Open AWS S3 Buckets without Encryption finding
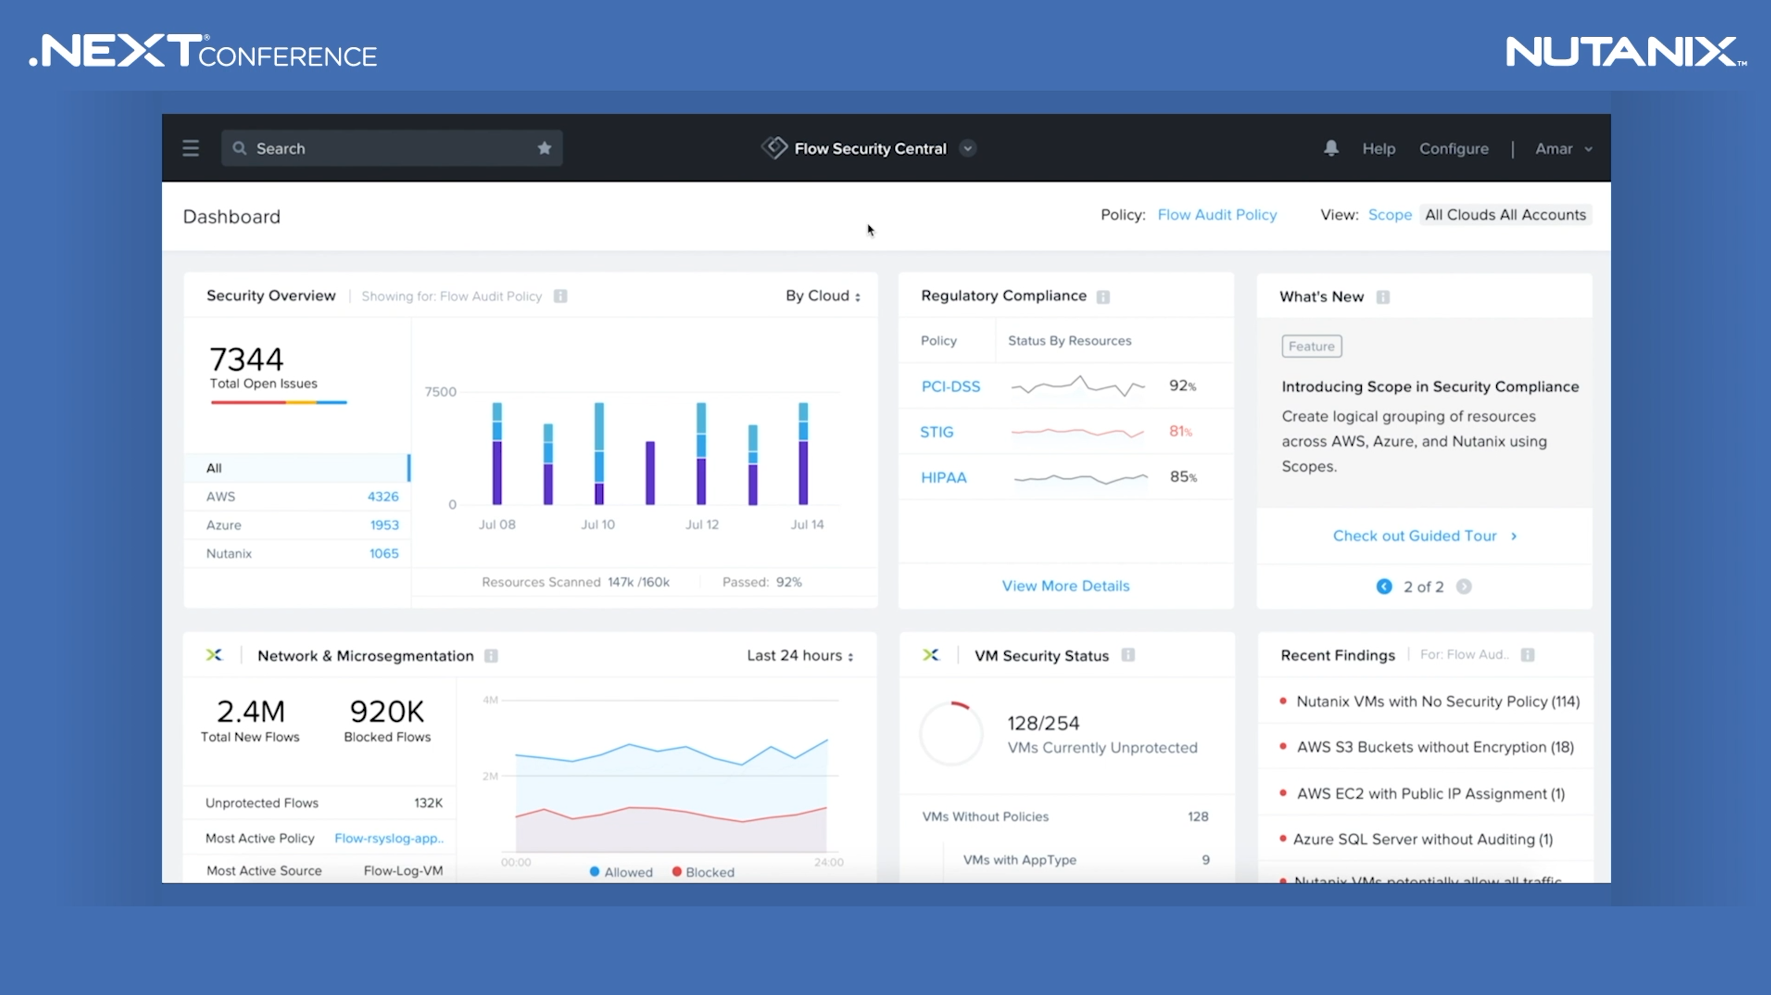Image resolution: width=1771 pixels, height=995 pixels. click(x=1435, y=747)
